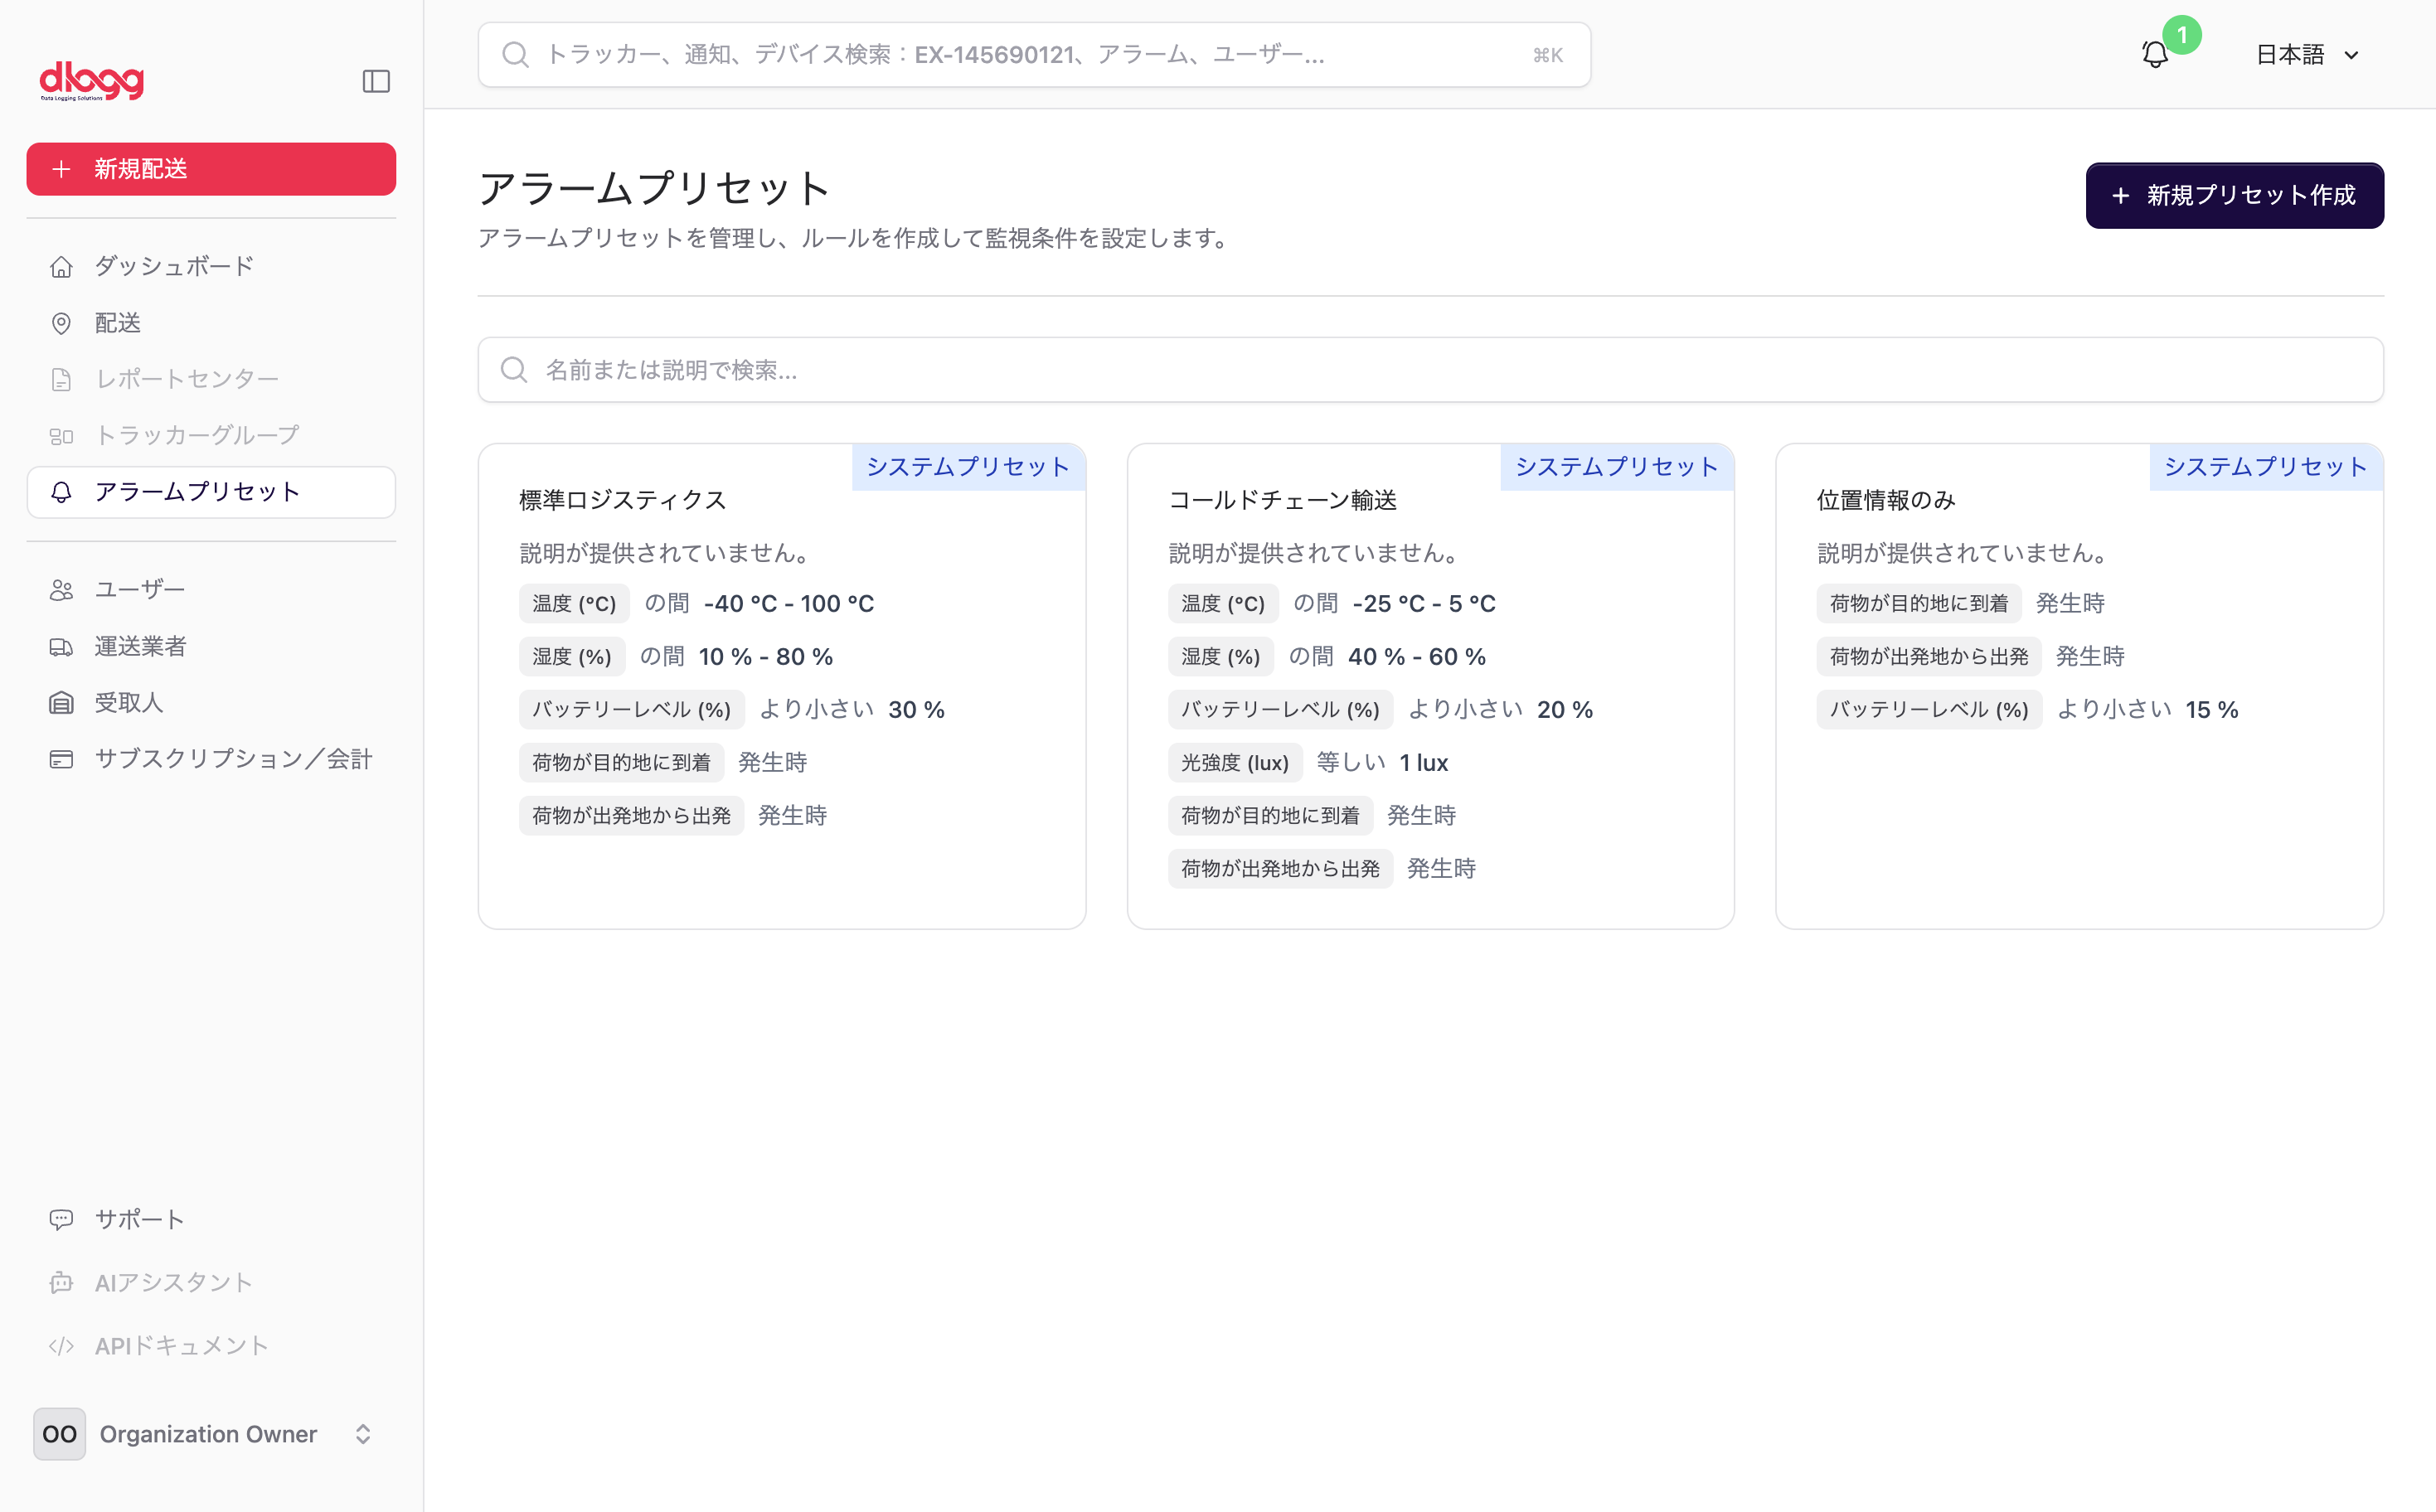Open the 日本語 language dropdown
The width and height of the screenshot is (2436, 1512).
pos(2307,54)
